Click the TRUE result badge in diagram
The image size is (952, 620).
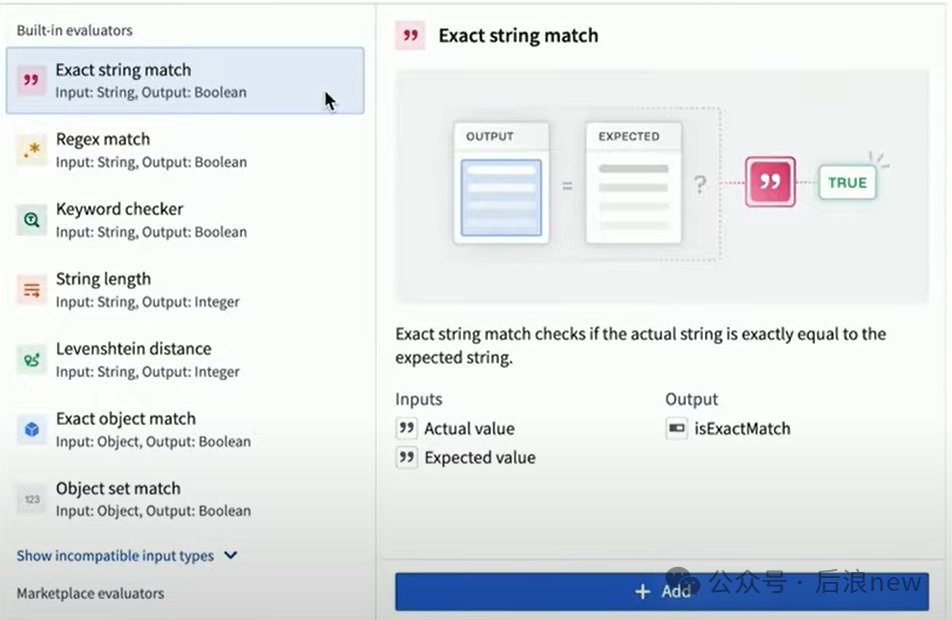847,183
